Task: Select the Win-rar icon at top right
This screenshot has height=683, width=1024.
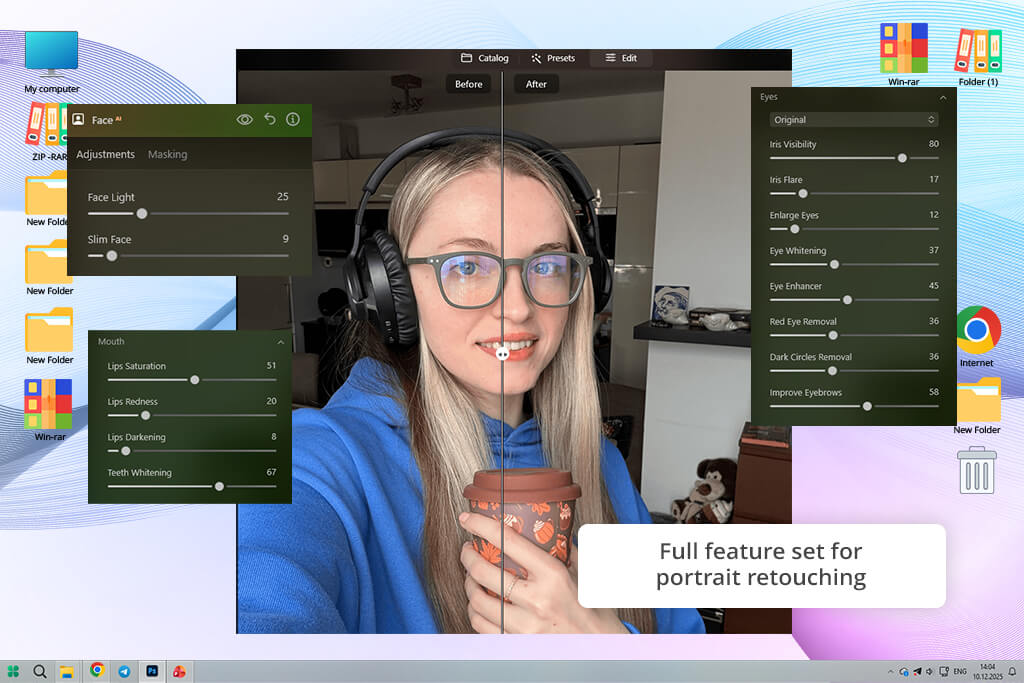Action: pyautogui.click(x=903, y=54)
